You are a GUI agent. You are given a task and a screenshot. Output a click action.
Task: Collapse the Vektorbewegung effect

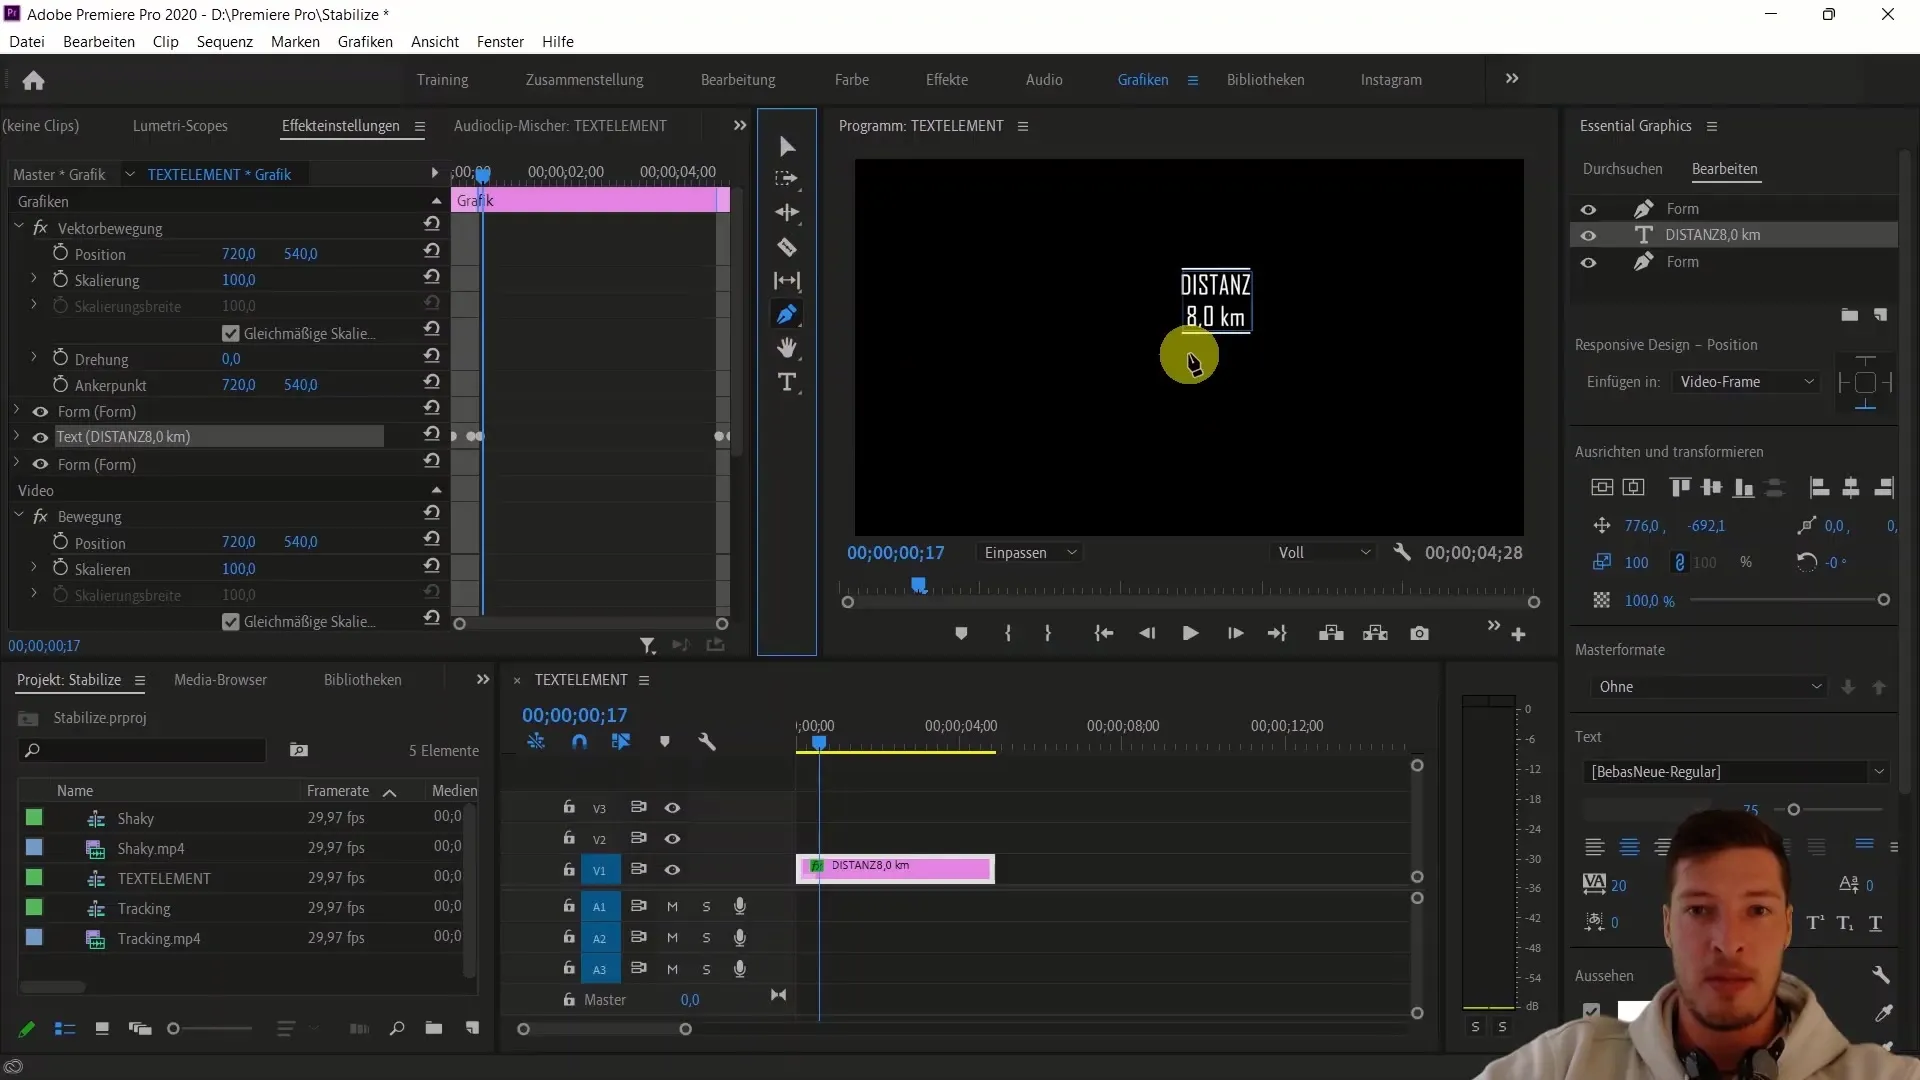18,228
